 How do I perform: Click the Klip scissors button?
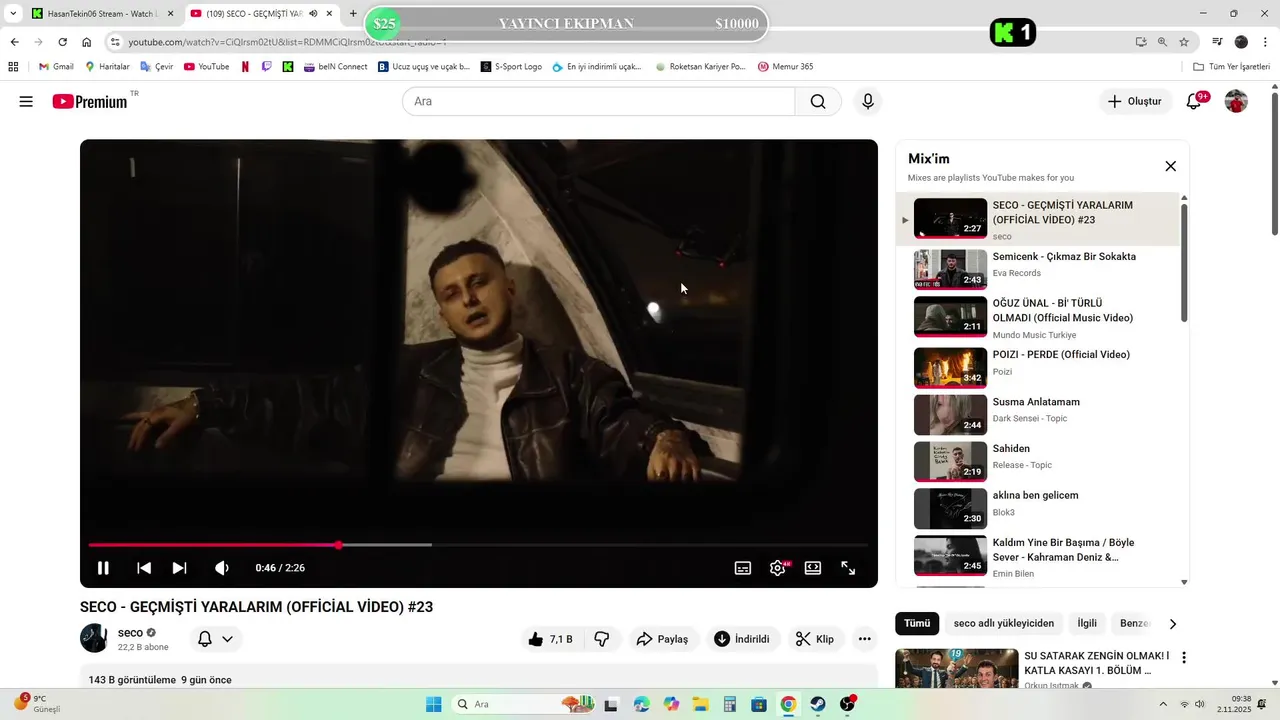pyautogui.click(x=815, y=639)
